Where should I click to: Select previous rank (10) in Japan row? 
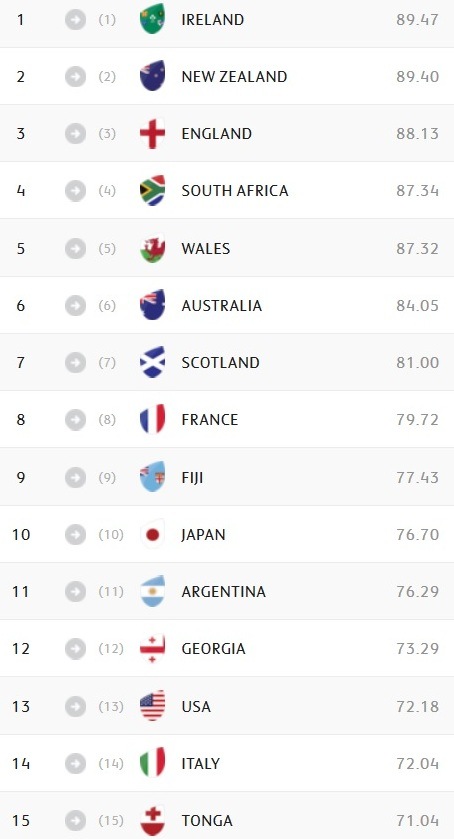tap(111, 535)
